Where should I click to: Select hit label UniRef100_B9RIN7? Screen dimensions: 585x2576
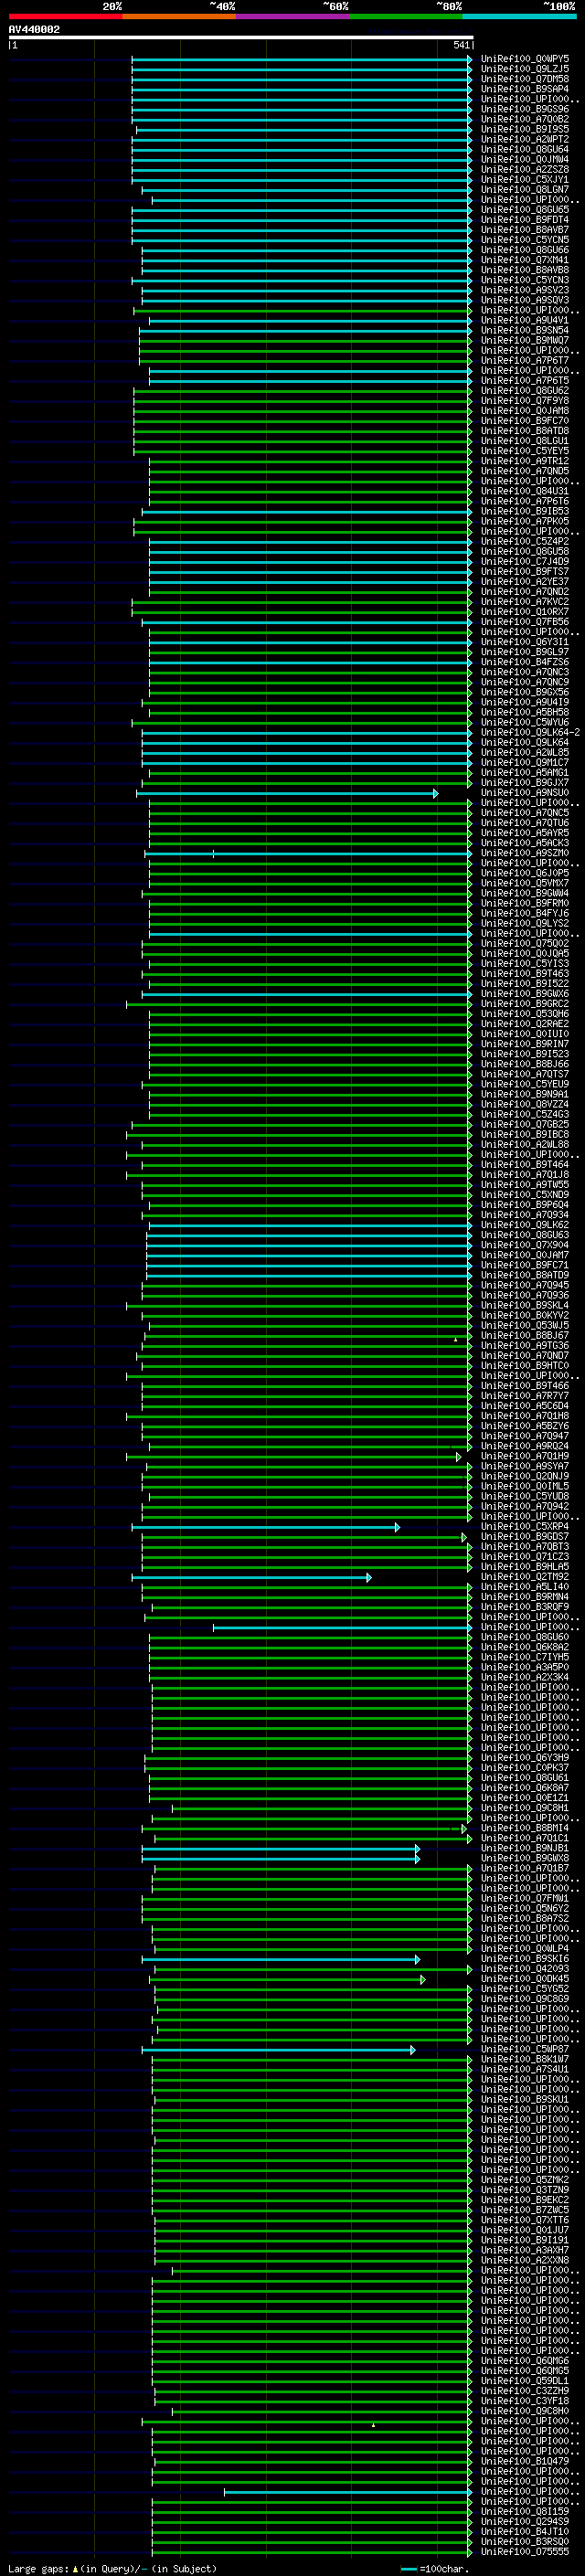coord(525,1044)
